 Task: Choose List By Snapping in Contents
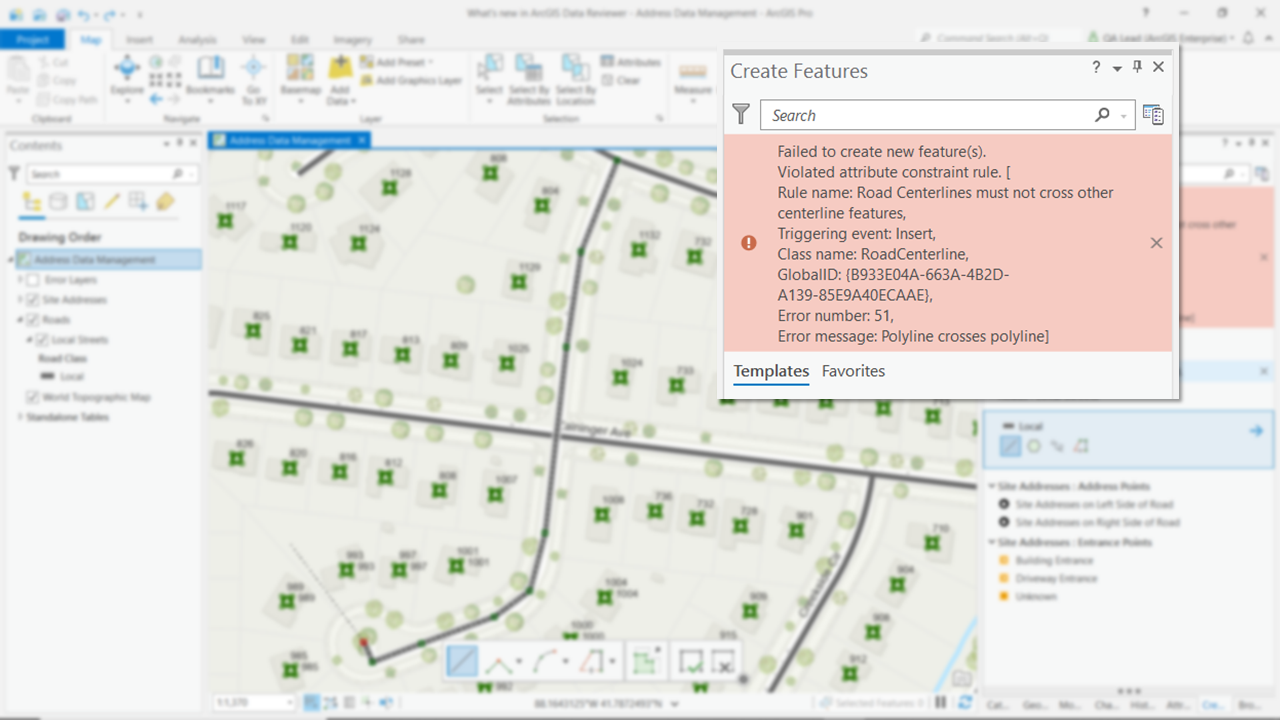coord(139,202)
